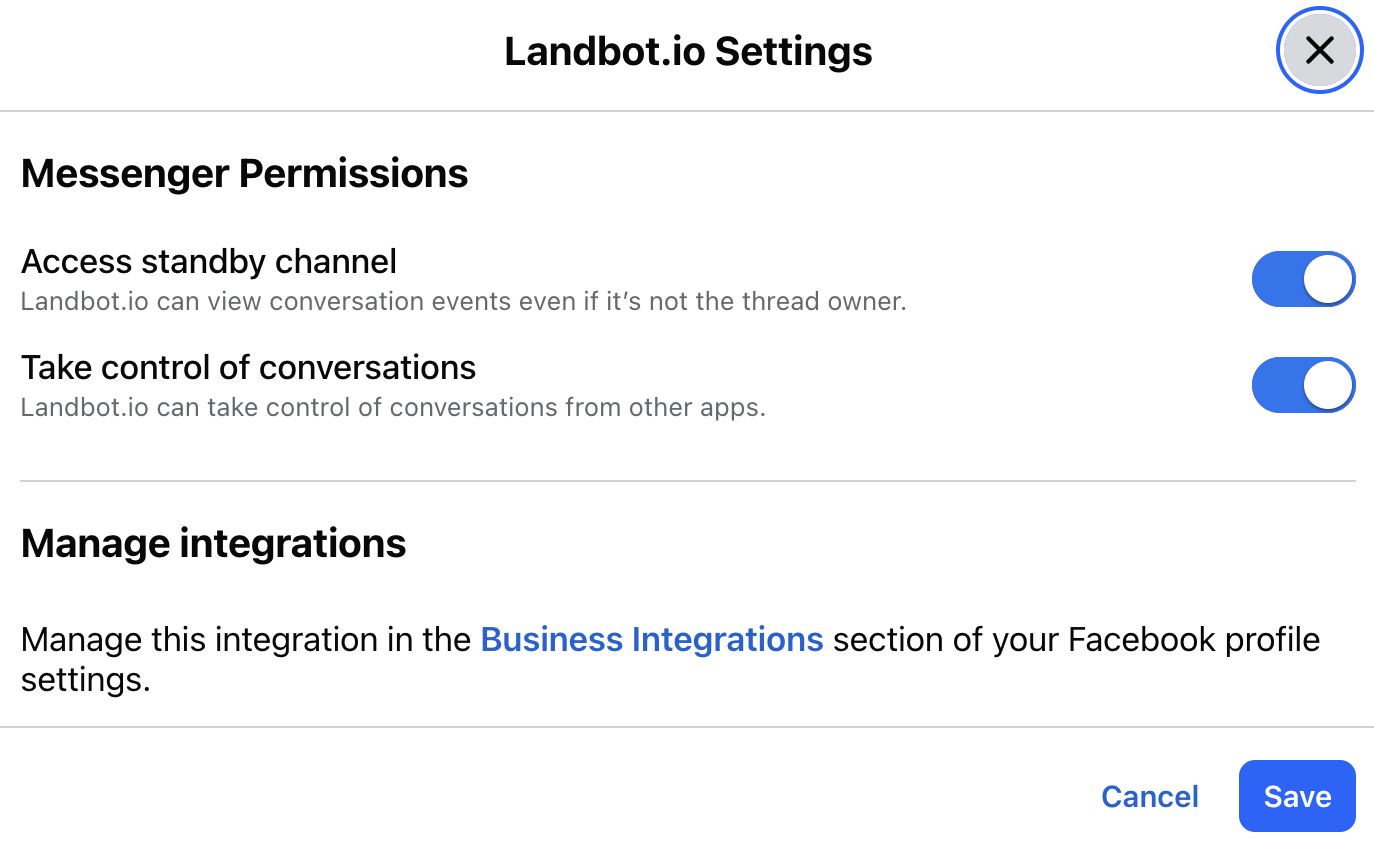Turn off Take control of conversations toggle
1374x854 pixels.
[x=1303, y=385]
